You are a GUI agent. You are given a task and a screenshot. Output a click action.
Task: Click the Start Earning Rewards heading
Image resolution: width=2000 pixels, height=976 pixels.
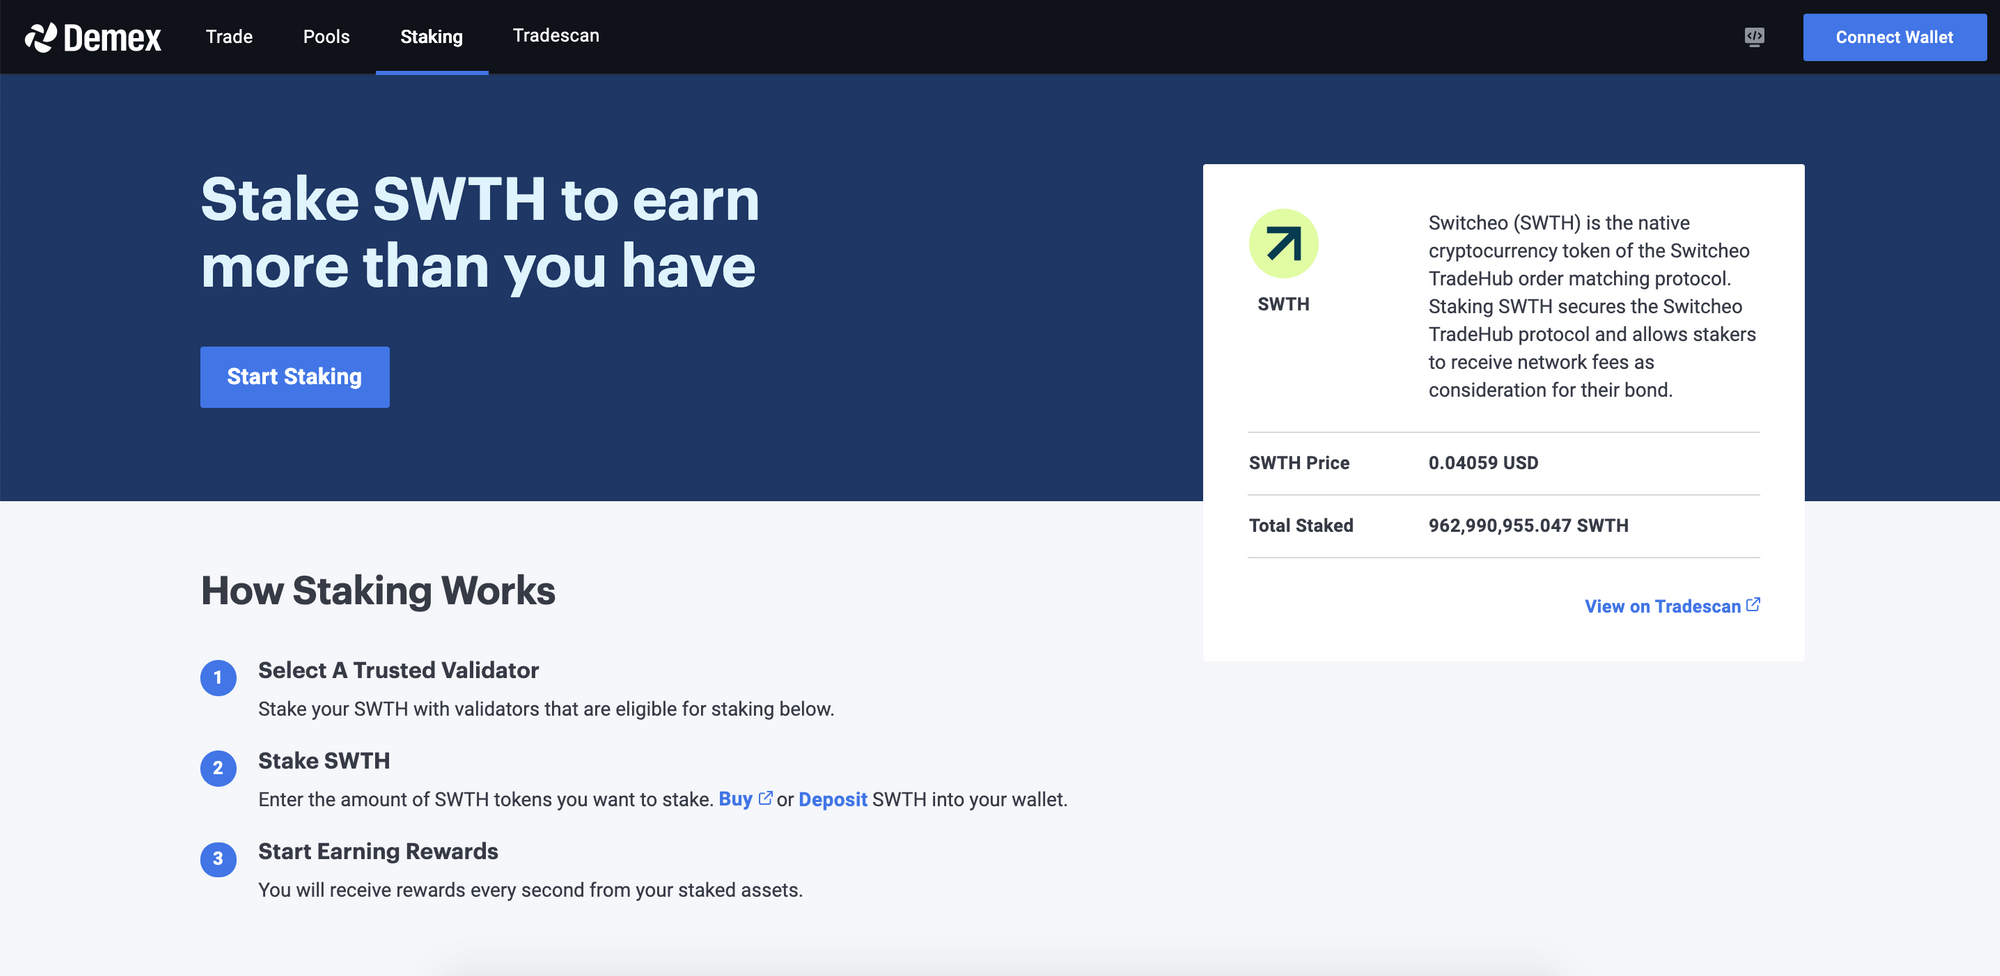pos(378,852)
